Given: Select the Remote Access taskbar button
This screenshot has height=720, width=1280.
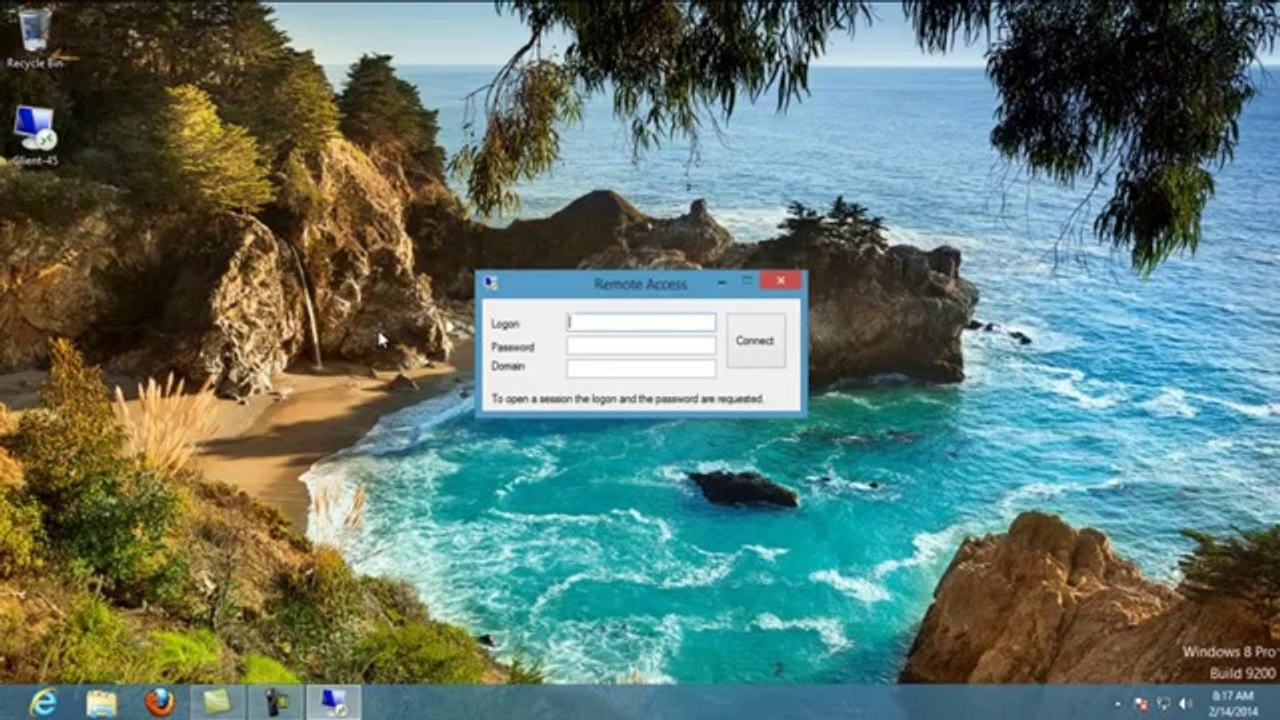Looking at the screenshot, I should (333, 703).
